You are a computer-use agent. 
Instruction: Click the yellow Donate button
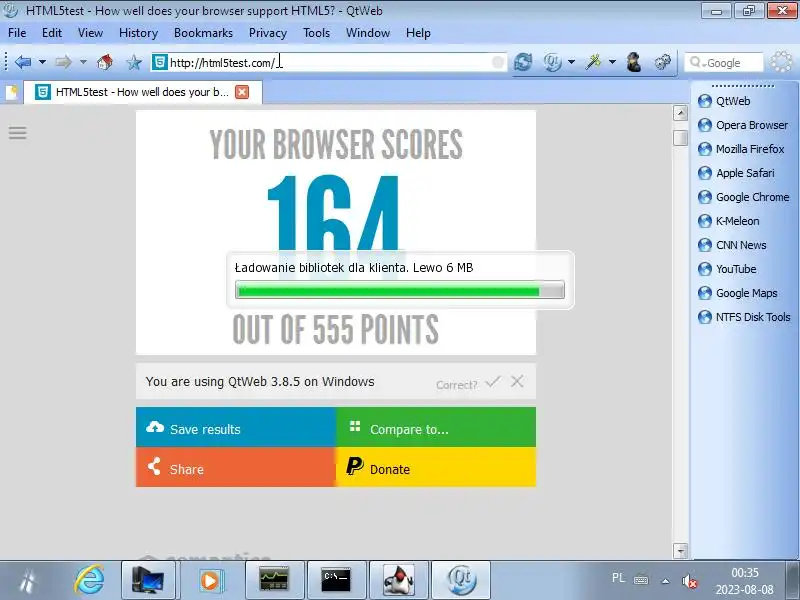point(436,467)
